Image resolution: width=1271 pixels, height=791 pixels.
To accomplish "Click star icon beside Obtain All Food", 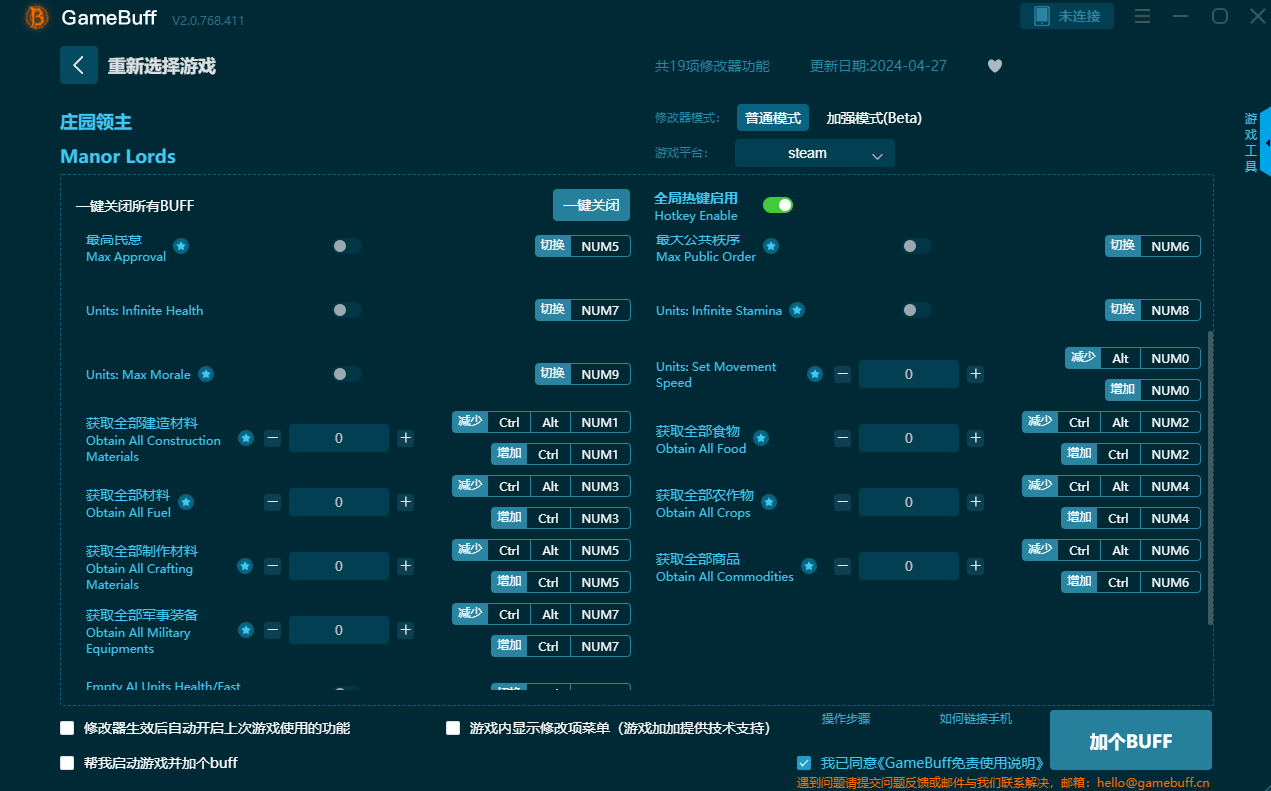I will pos(761,438).
